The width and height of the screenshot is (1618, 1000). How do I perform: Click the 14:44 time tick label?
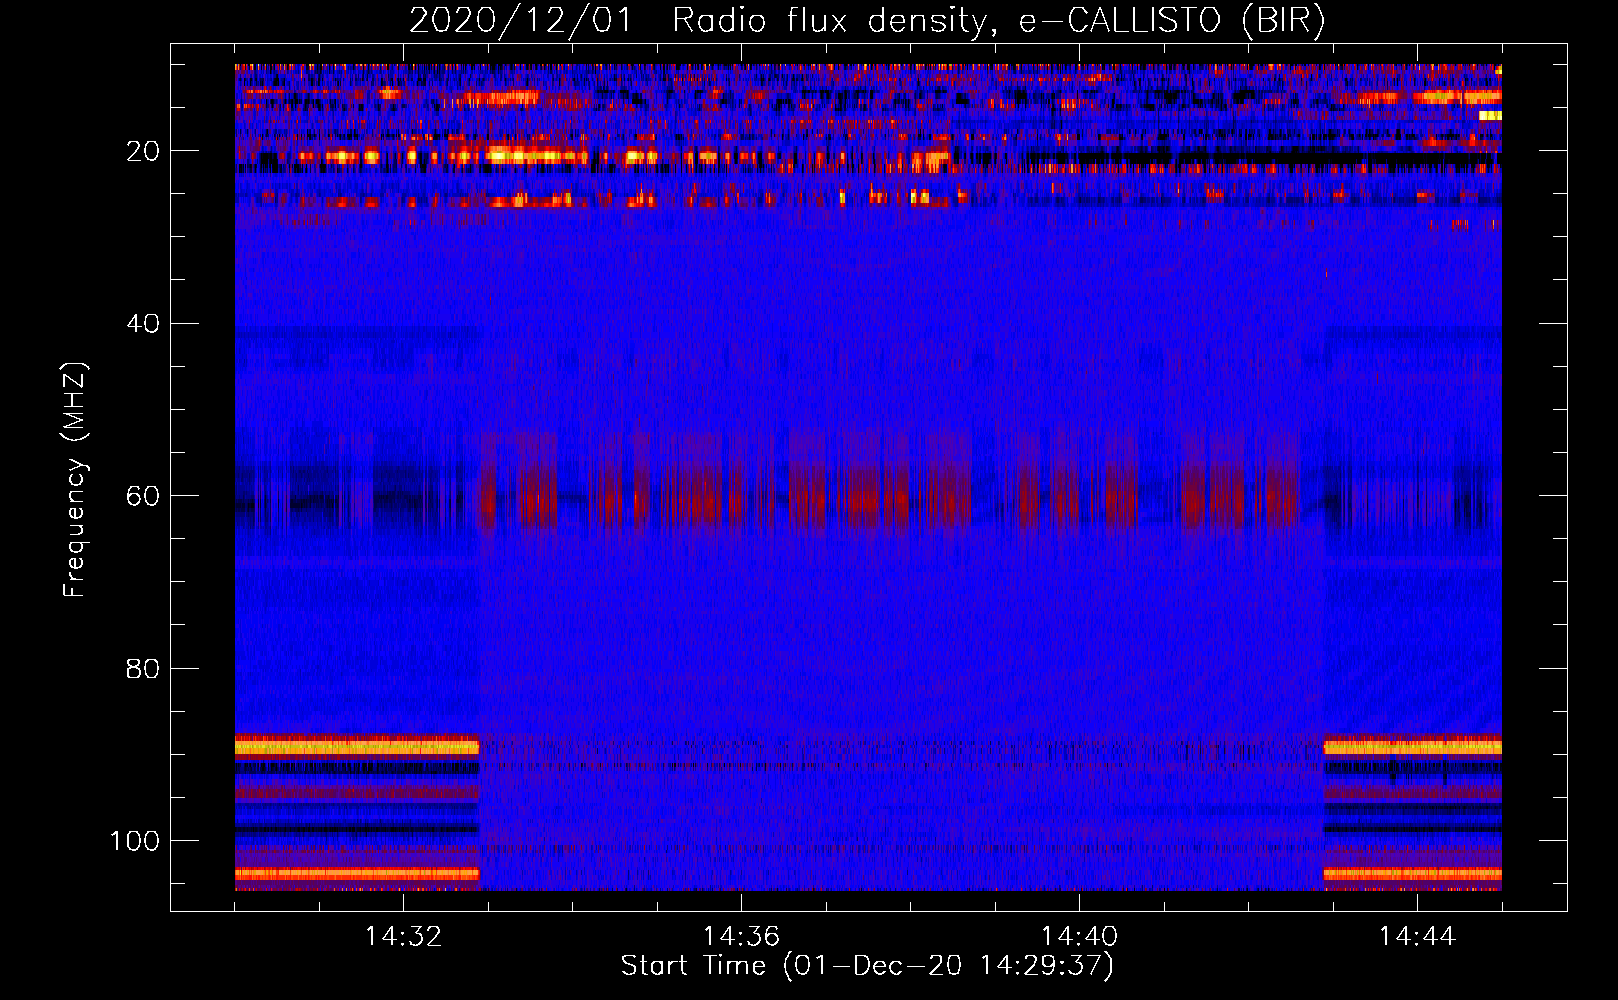[x=1417, y=937]
